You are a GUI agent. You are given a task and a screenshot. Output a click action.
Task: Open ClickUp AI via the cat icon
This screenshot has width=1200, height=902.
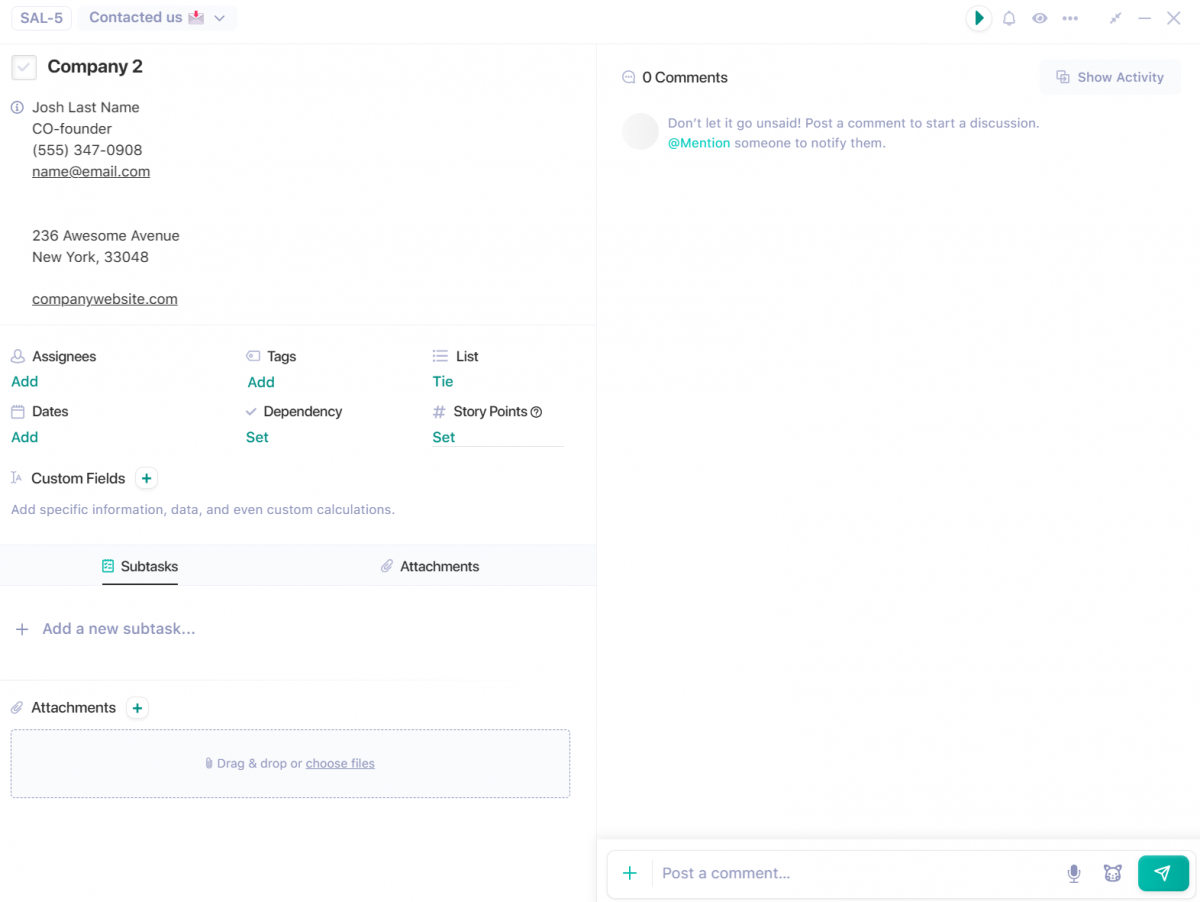coord(1113,873)
